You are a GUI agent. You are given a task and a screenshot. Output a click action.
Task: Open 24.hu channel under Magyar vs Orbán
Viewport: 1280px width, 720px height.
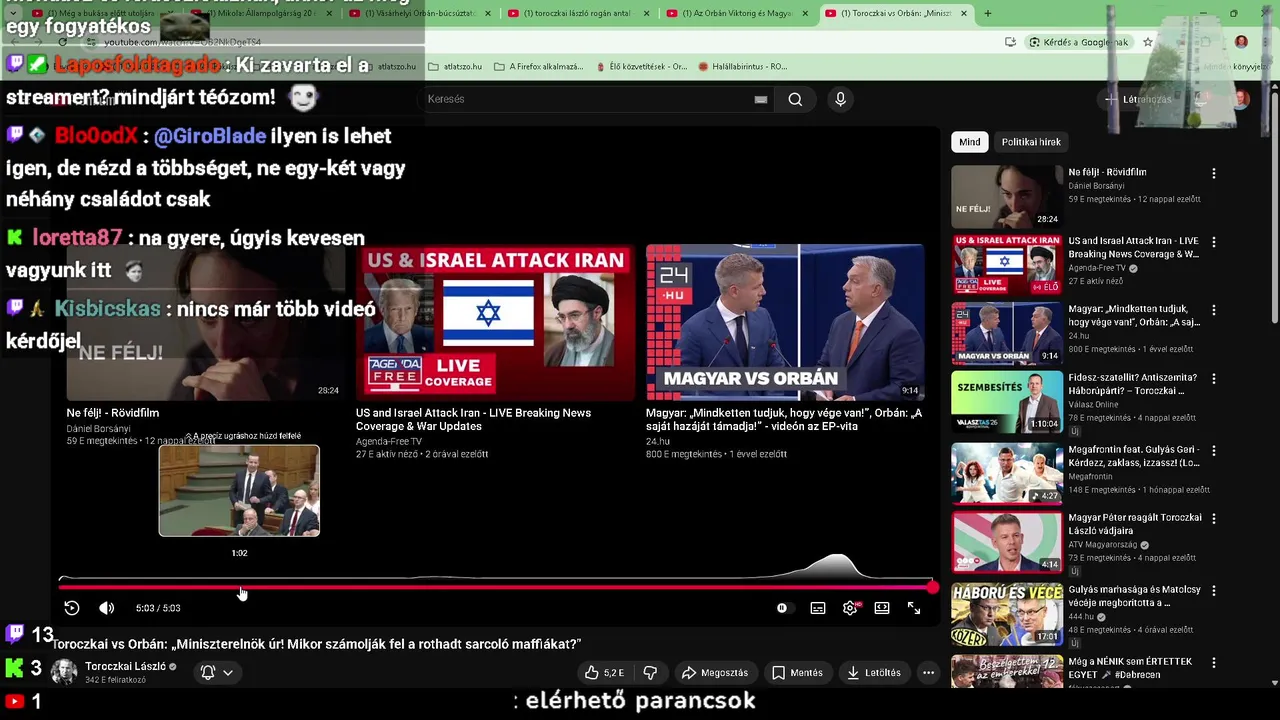point(657,441)
